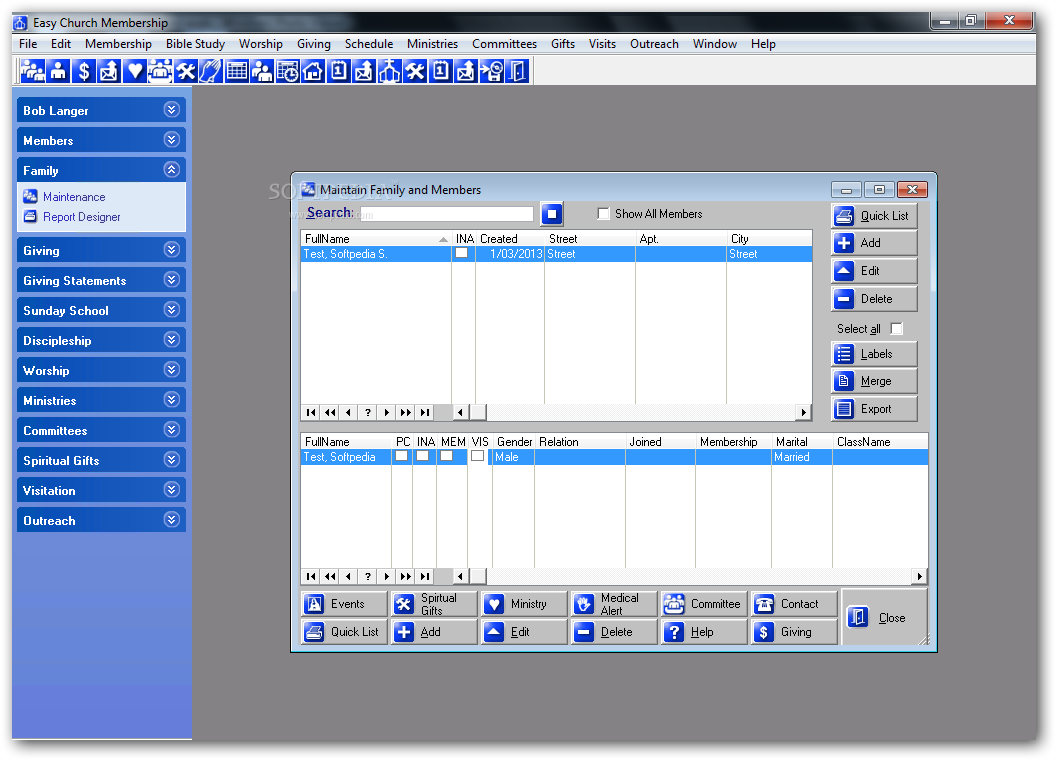The width and height of the screenshot is (1056, 760).
Task: Toggle the member row INA checkbox
Action: [x=423, y=456]
